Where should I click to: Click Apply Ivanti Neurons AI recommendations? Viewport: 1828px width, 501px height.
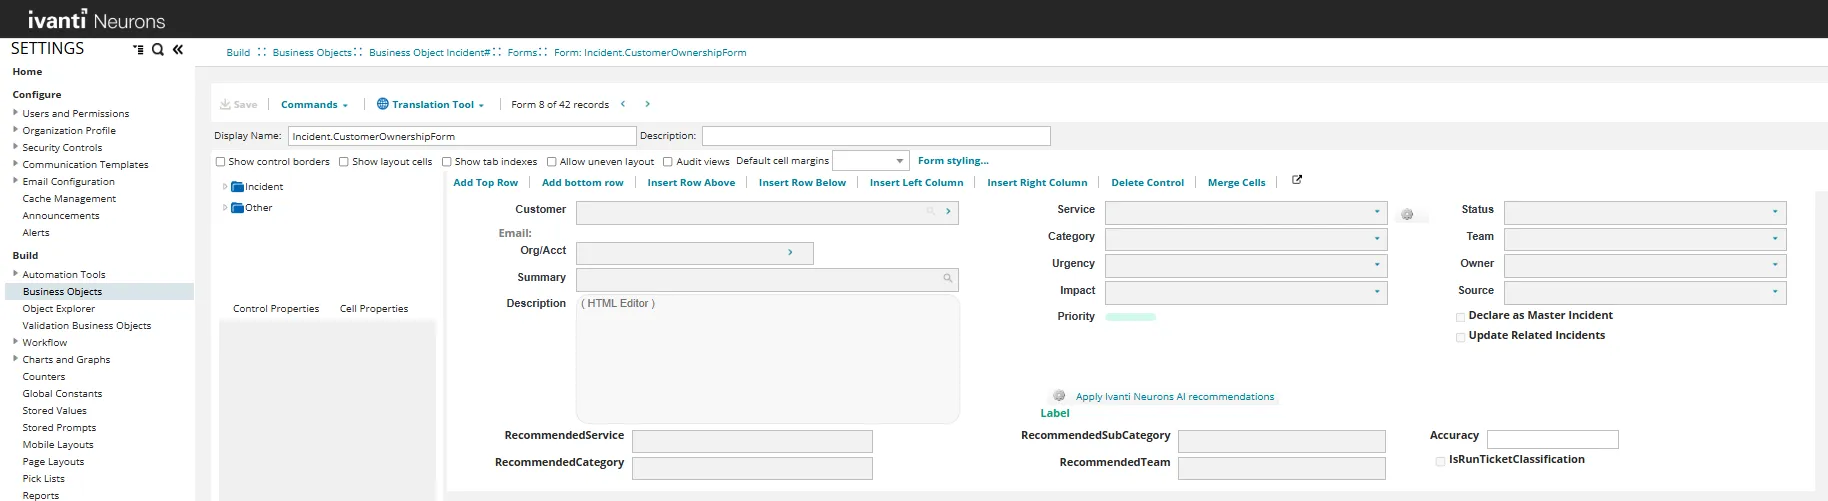(x=1175, y=397)
